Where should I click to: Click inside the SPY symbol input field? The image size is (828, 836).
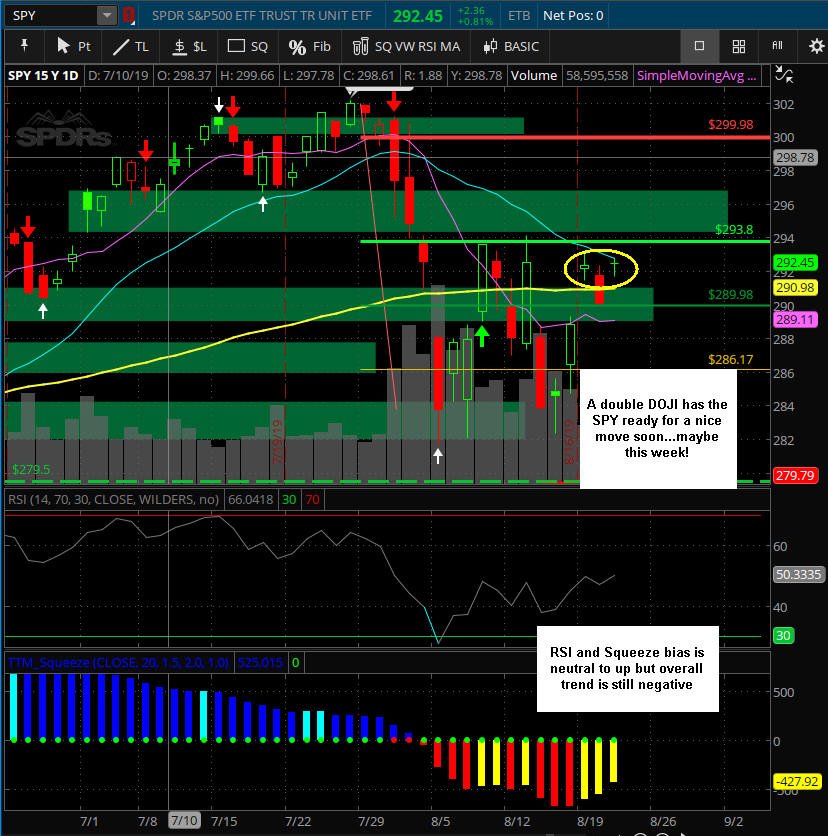click(52, 15)
